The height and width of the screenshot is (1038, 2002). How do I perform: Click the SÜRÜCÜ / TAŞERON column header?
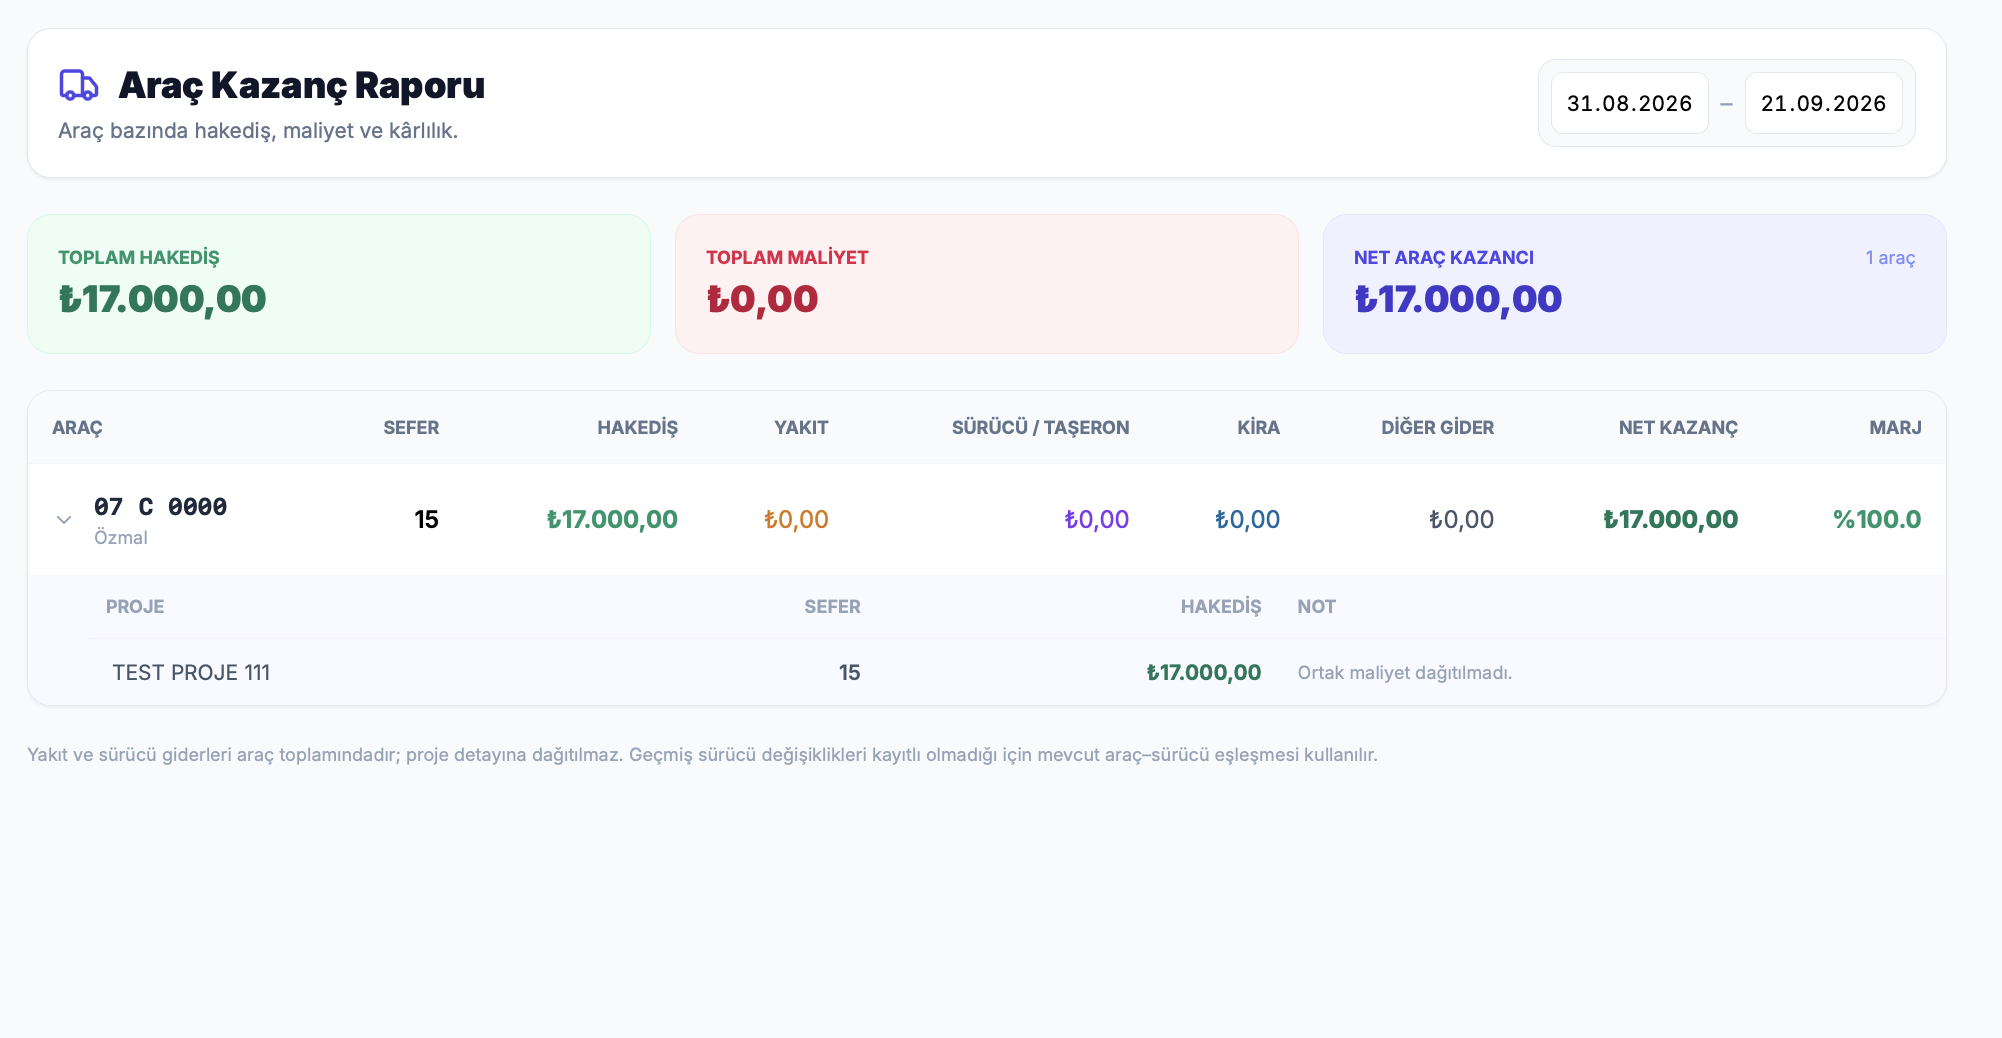click(x=1040, y=428)
